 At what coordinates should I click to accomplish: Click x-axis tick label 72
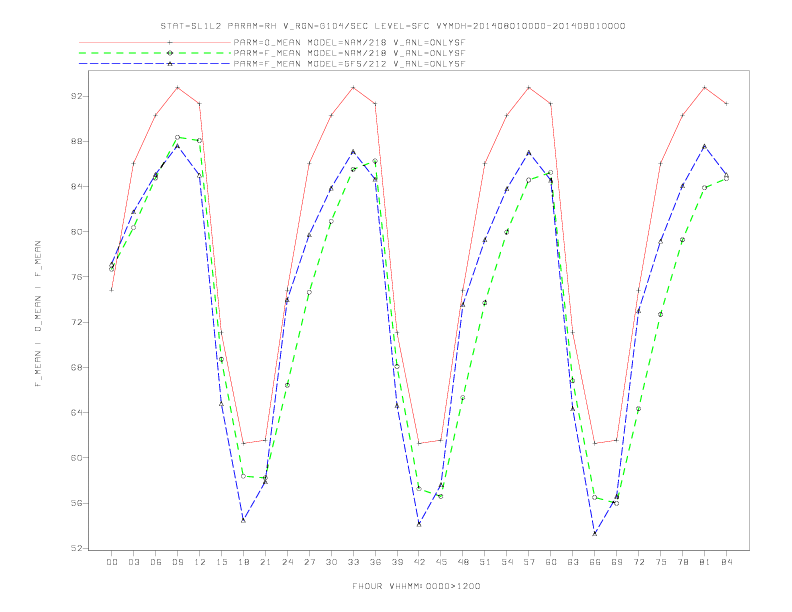click(638, 562)
